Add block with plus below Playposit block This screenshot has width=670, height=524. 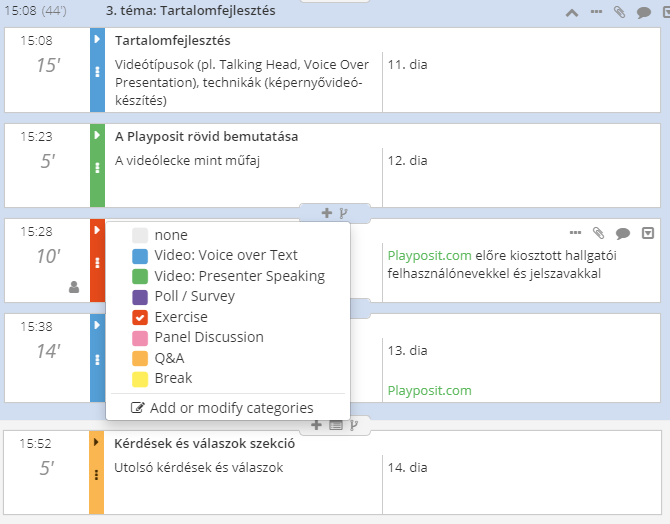(x=326, y=213)
